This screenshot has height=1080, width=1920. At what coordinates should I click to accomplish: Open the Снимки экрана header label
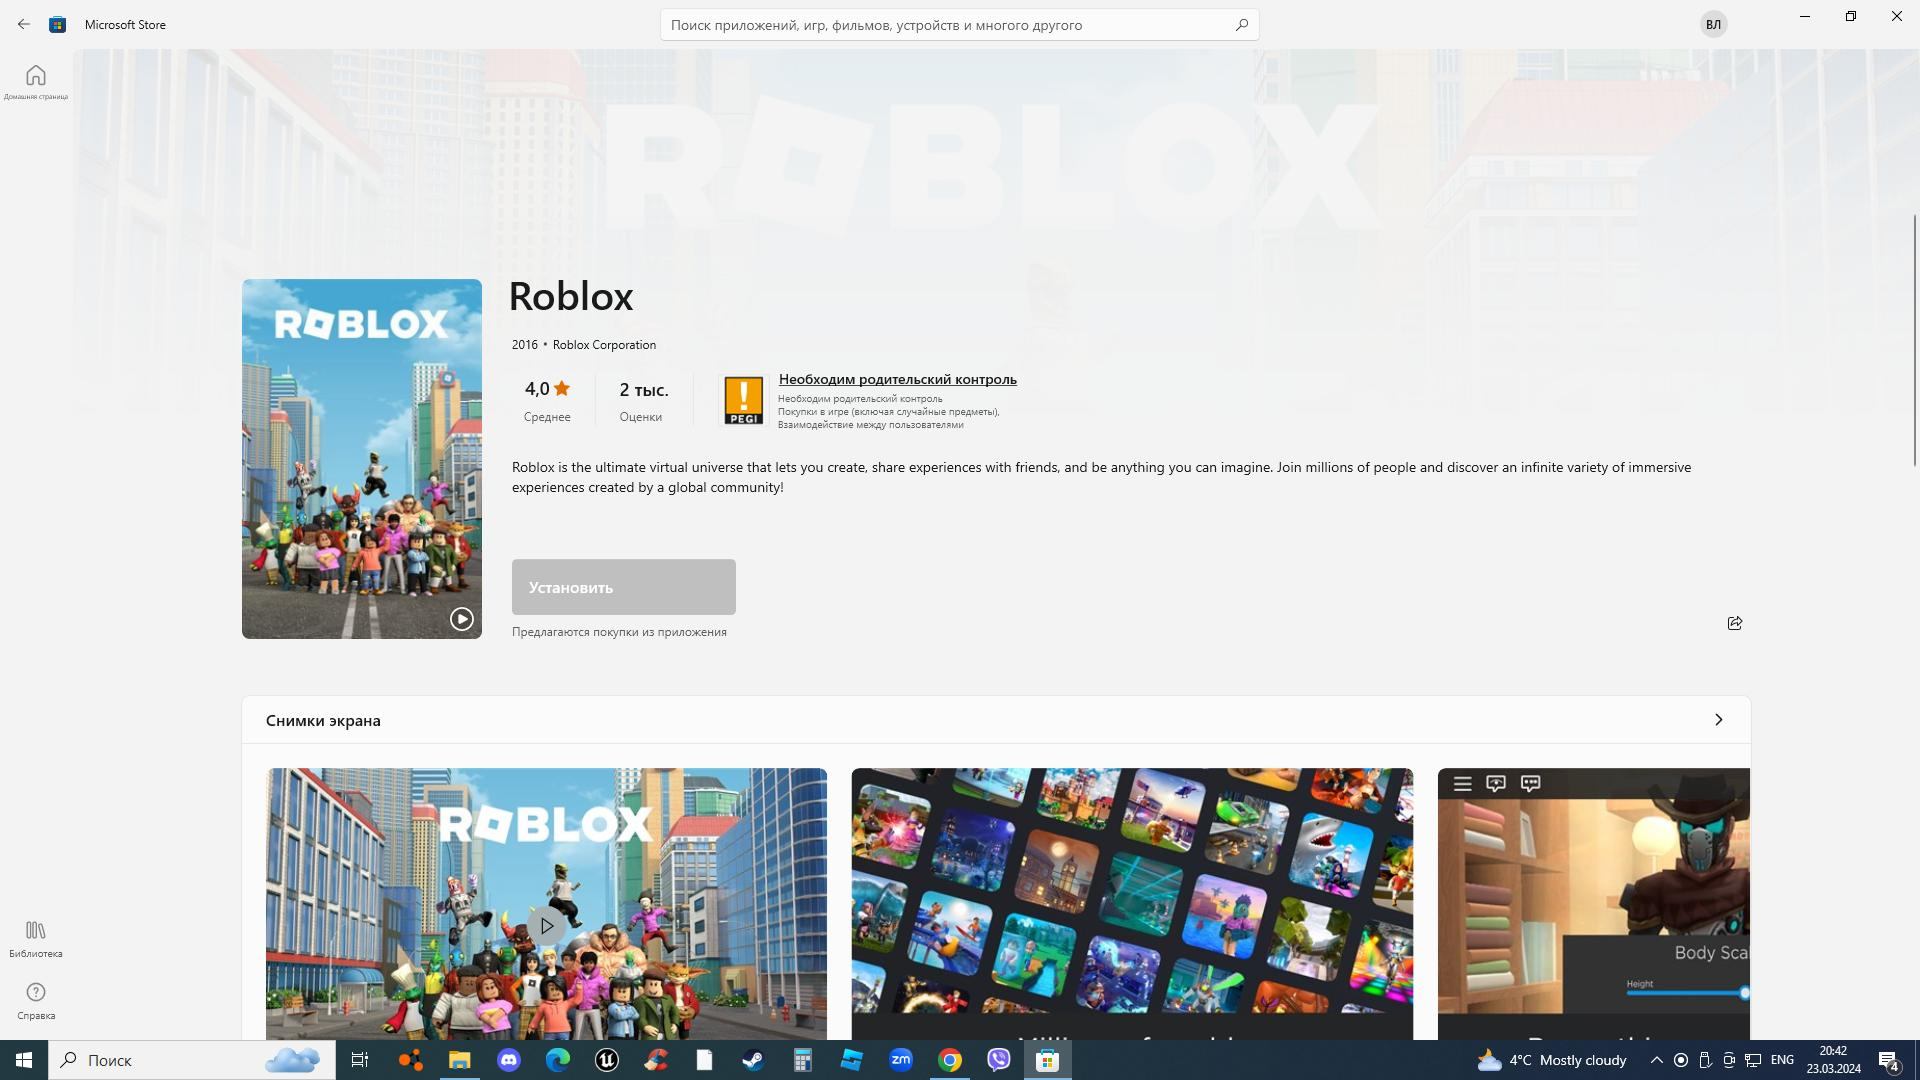(323, 721)
